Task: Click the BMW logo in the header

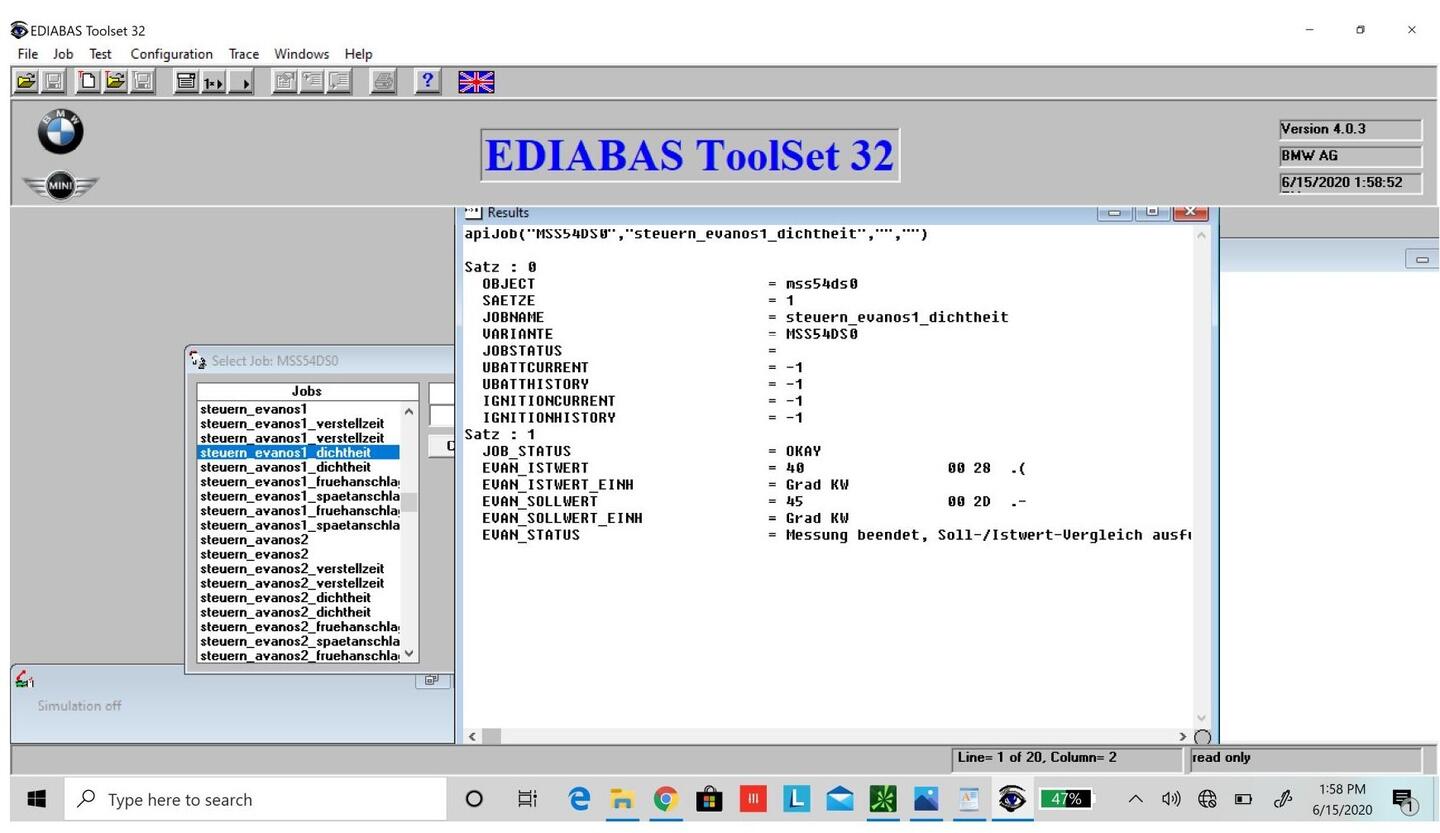Action: pos(60,132)
